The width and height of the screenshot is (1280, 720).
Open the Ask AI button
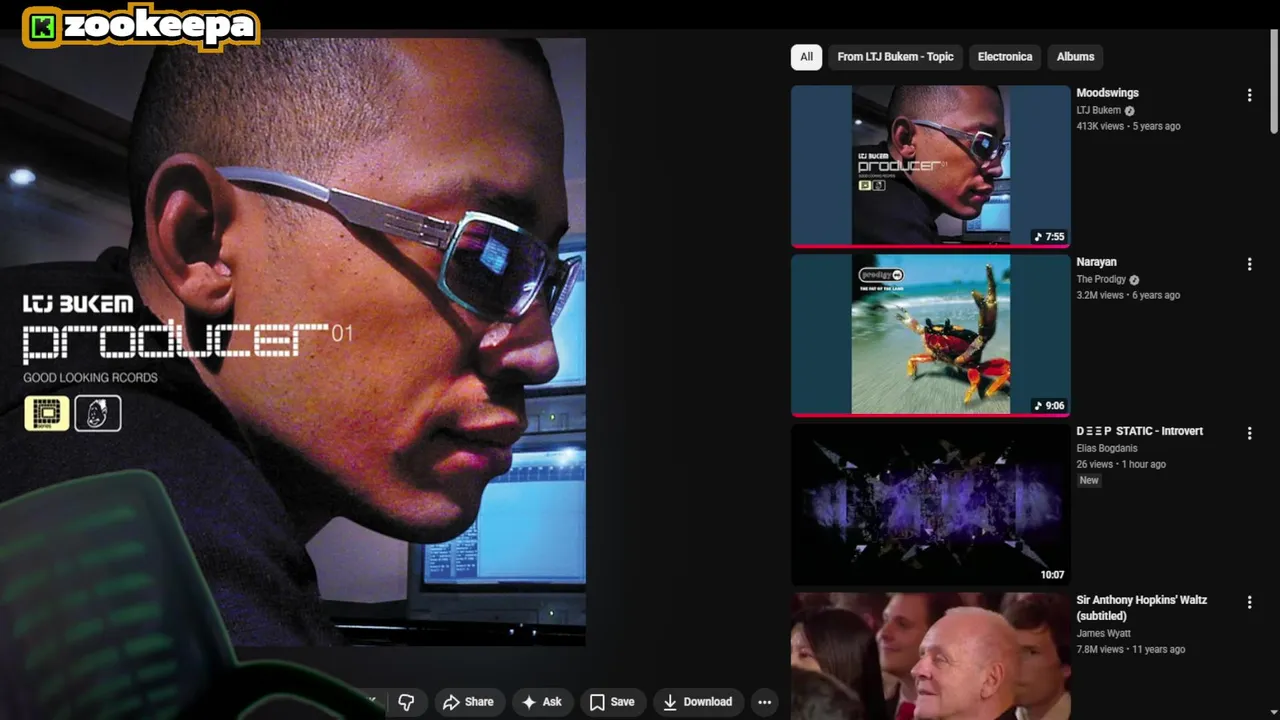[541, 702]
